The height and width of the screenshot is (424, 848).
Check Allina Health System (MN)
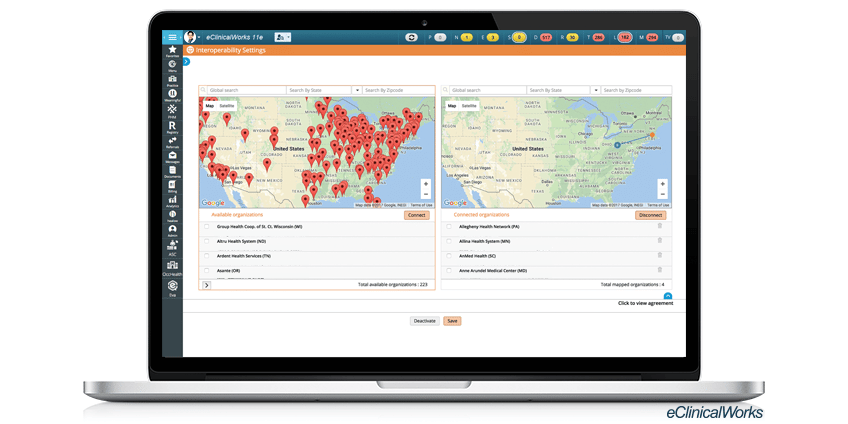coord(448,241)
